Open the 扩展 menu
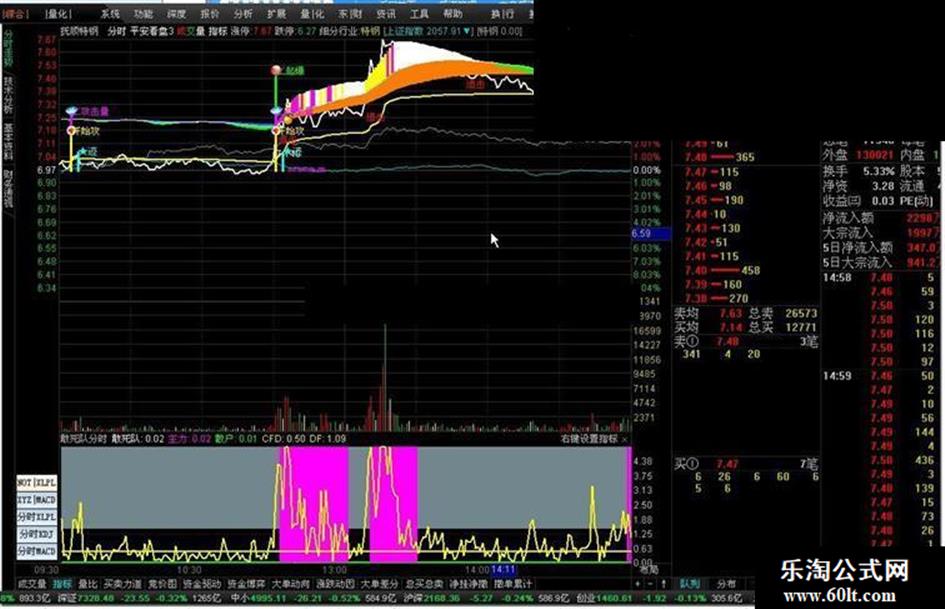 [277, 13]
